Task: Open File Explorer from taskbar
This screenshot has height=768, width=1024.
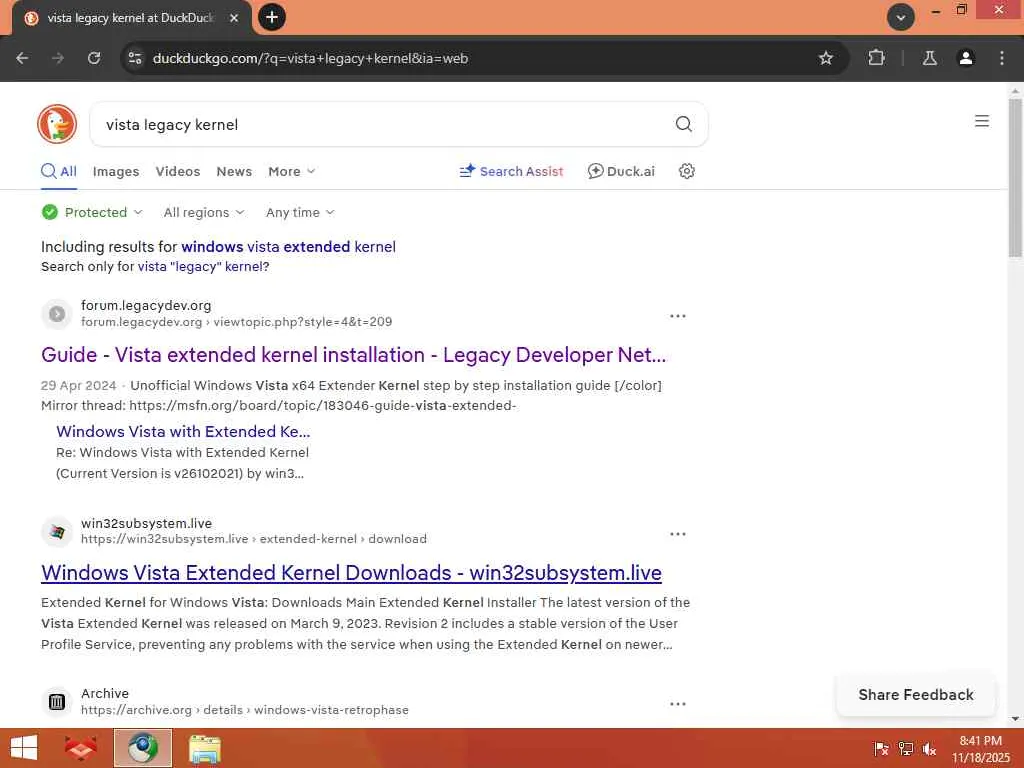Action: 205,748
